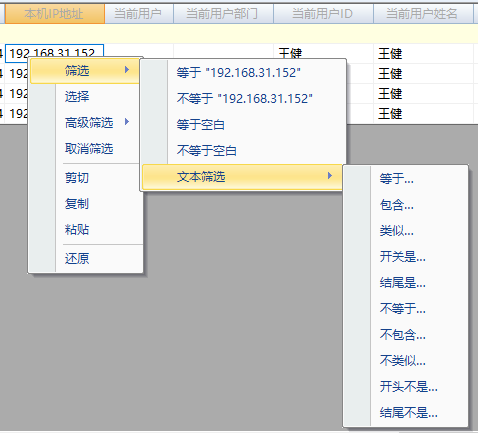The image size is (478, 433).
Task: Choose 选择 from the context menu
Action: click(x=77, y=97)
